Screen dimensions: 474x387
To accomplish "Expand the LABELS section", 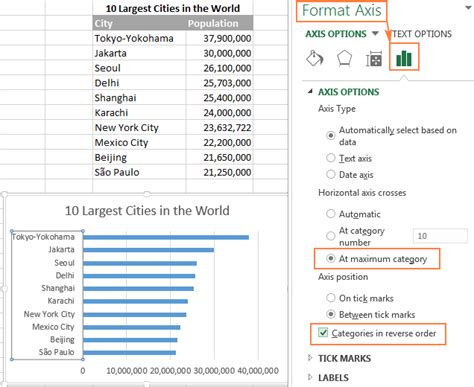I will tap(310, 377).
